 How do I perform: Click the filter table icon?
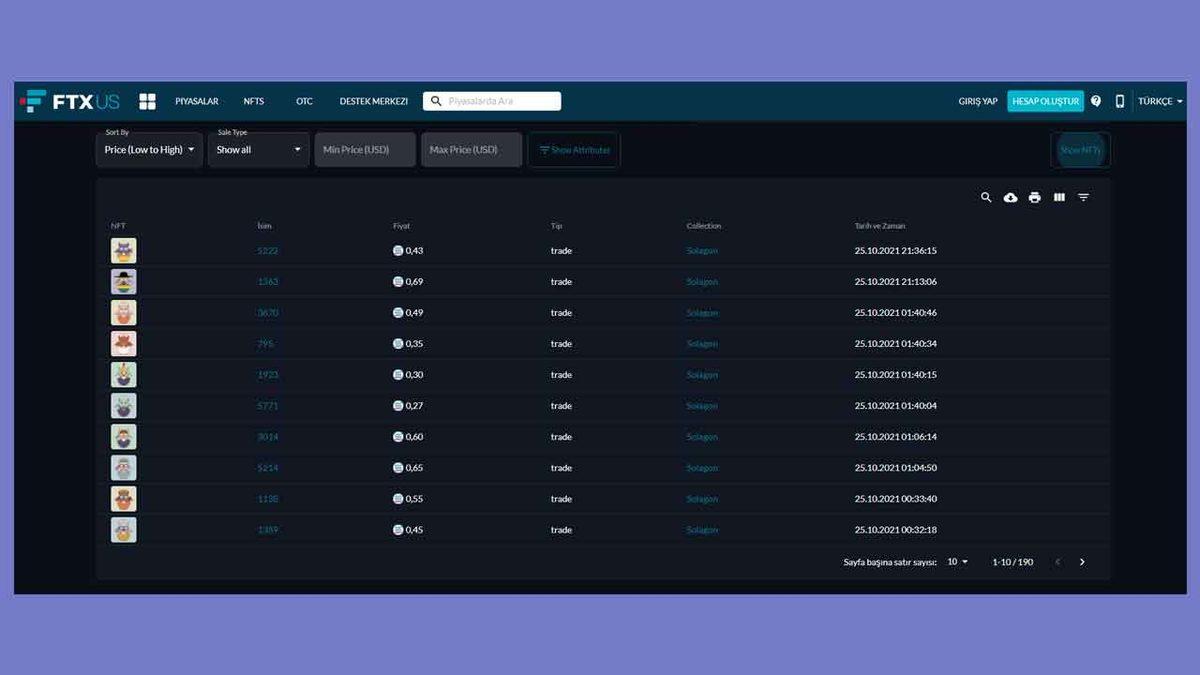[x=1083, y=198]
